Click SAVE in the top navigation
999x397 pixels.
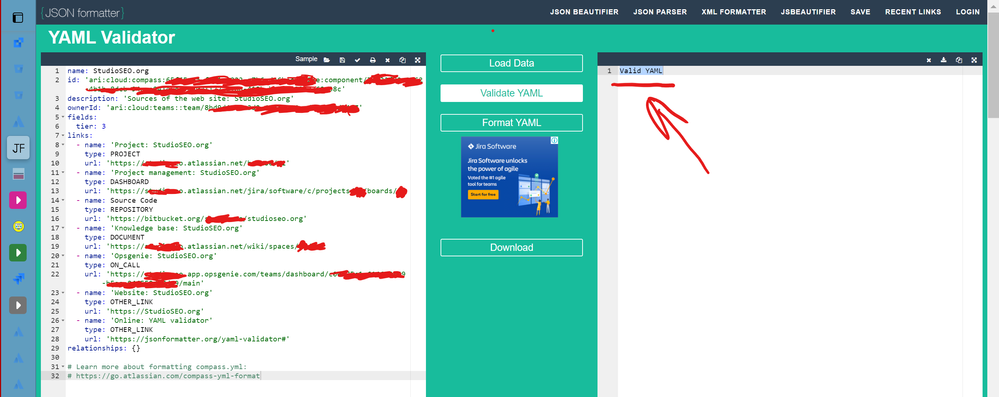tap(860, 12)
